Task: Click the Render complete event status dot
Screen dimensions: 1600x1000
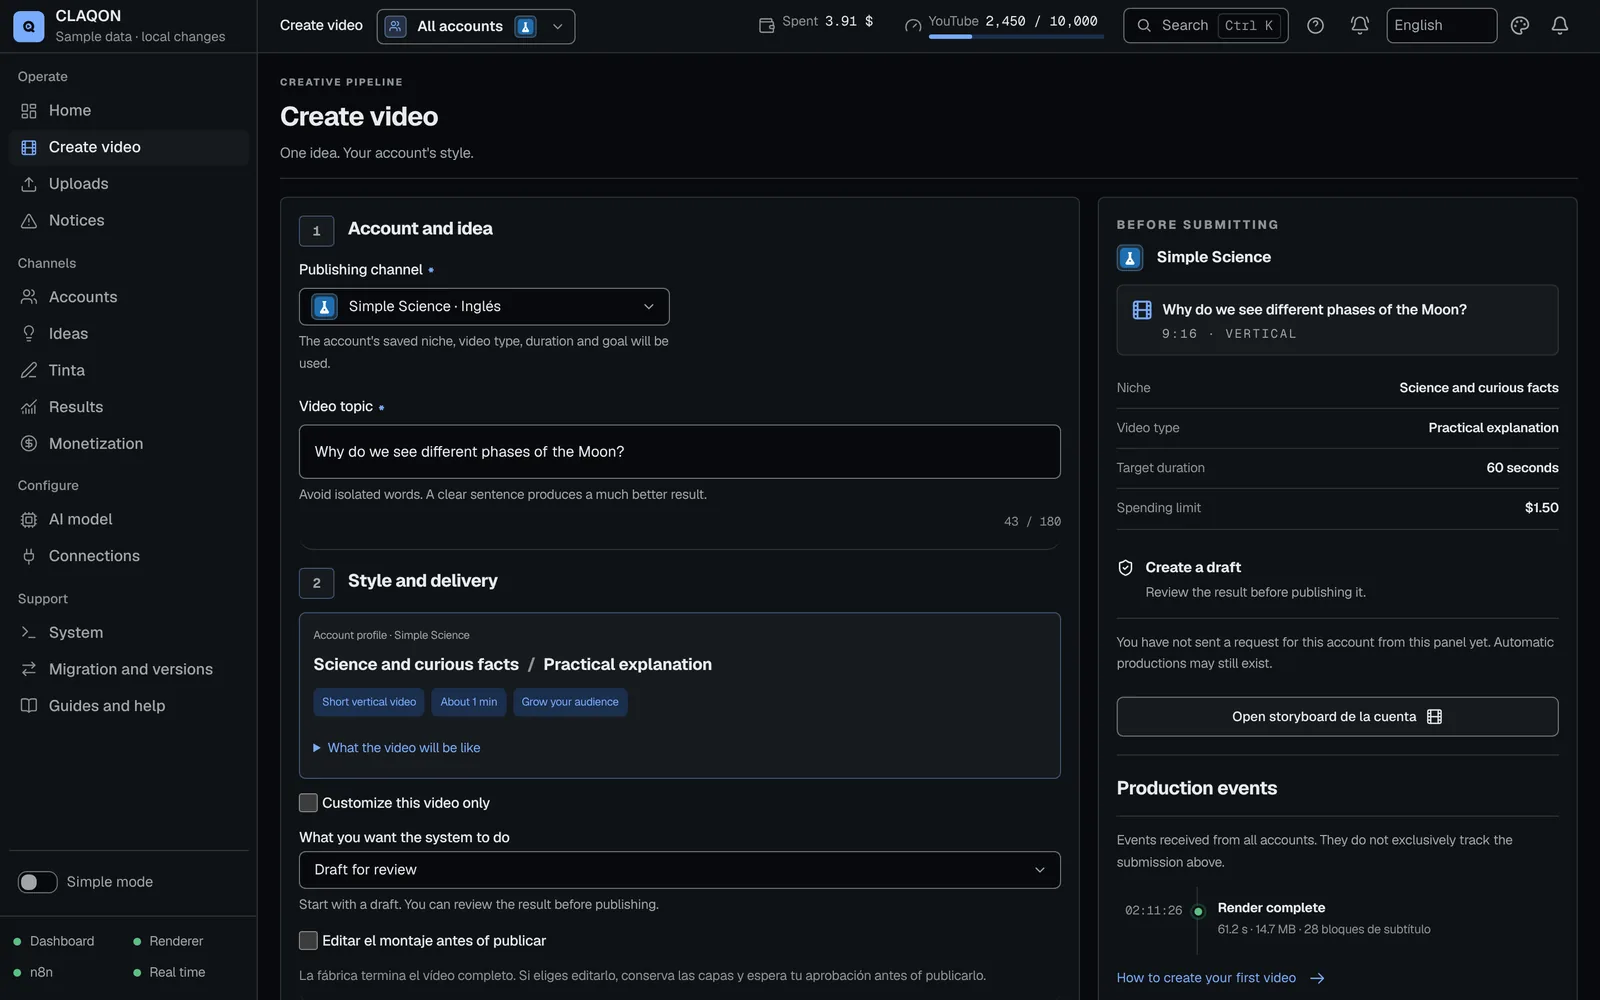Action: (x=1198, y=911)
